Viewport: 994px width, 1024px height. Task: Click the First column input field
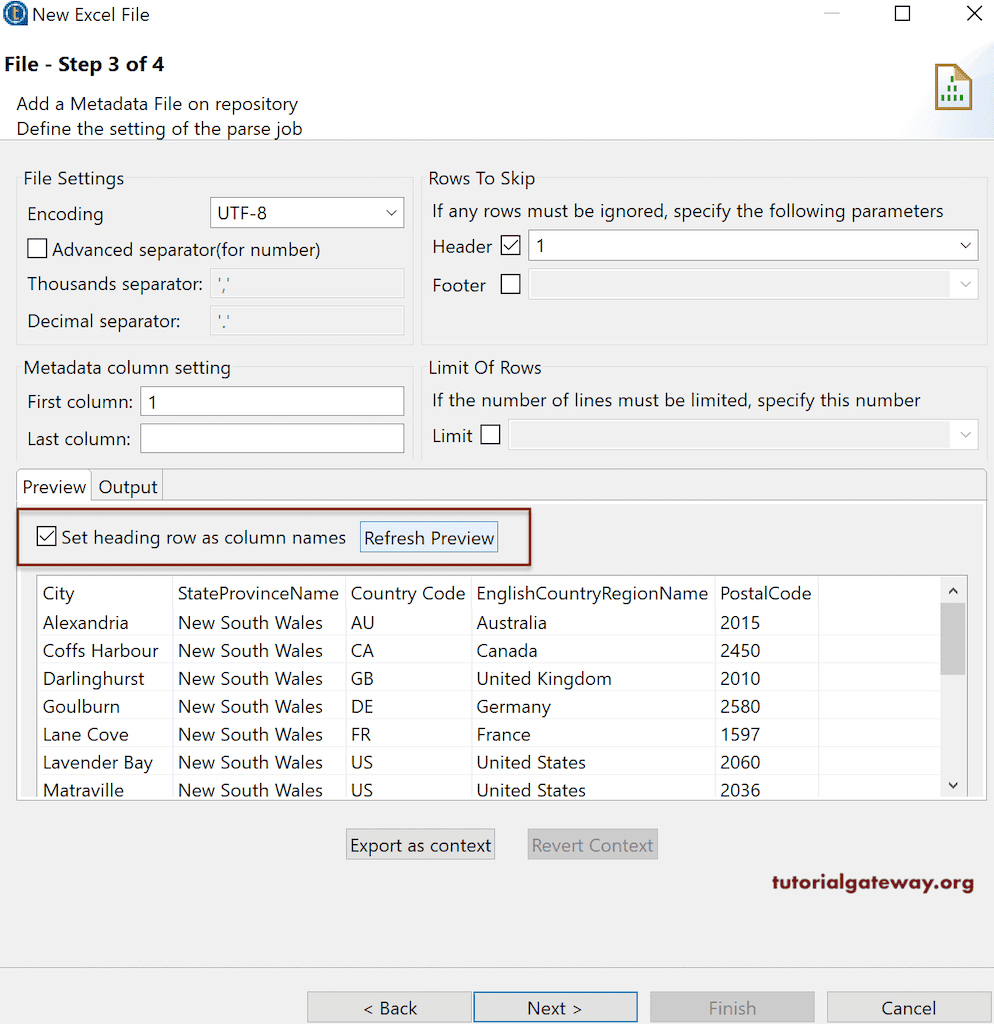pyautogui.click(x=271, y=401)
